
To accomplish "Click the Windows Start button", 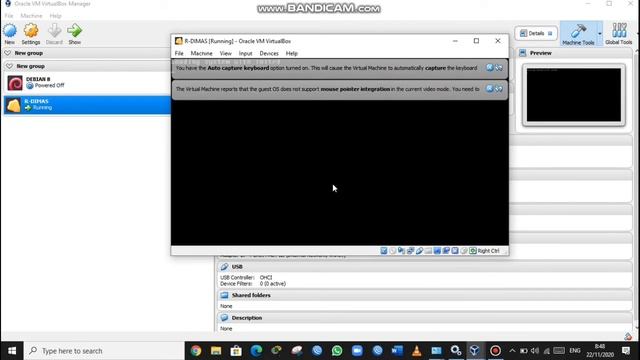I will 12,351.
